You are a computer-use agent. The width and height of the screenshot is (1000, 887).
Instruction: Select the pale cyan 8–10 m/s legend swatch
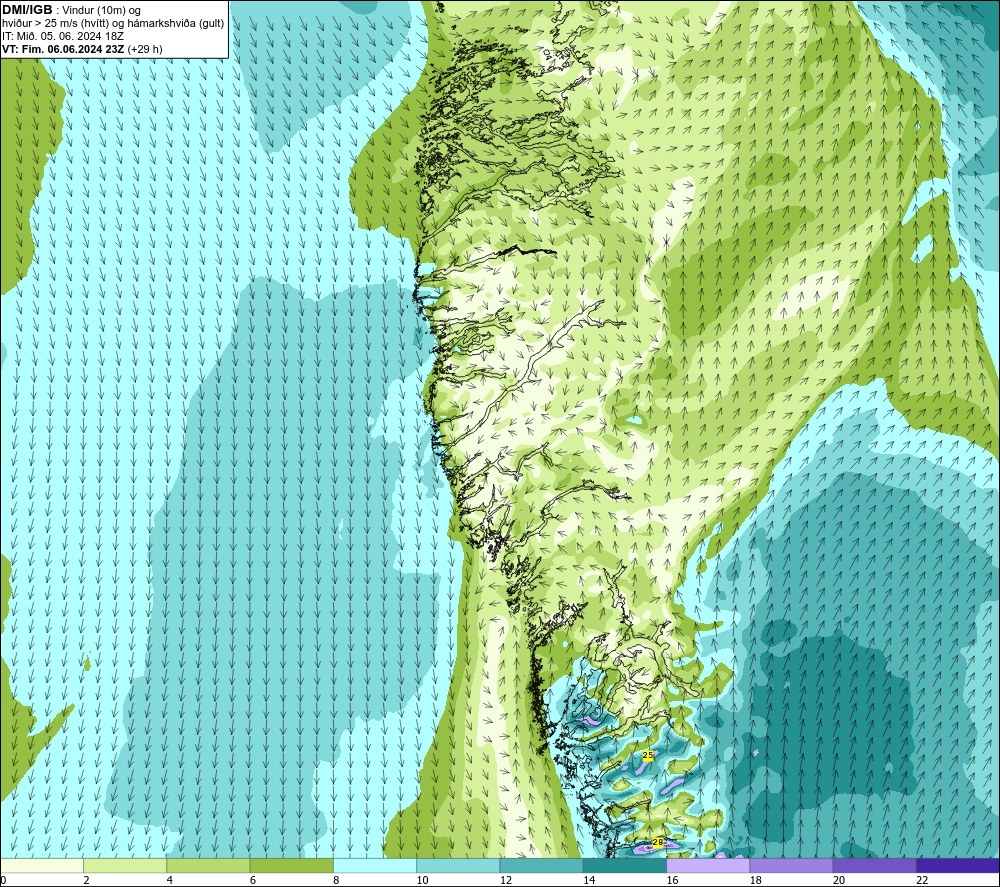pos(375,865)
